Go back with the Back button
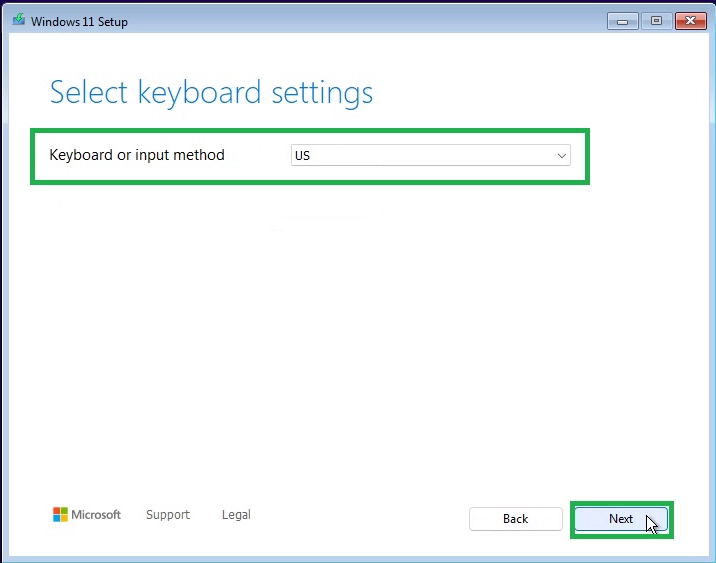The image size is (716, 563). pos(516,519)
